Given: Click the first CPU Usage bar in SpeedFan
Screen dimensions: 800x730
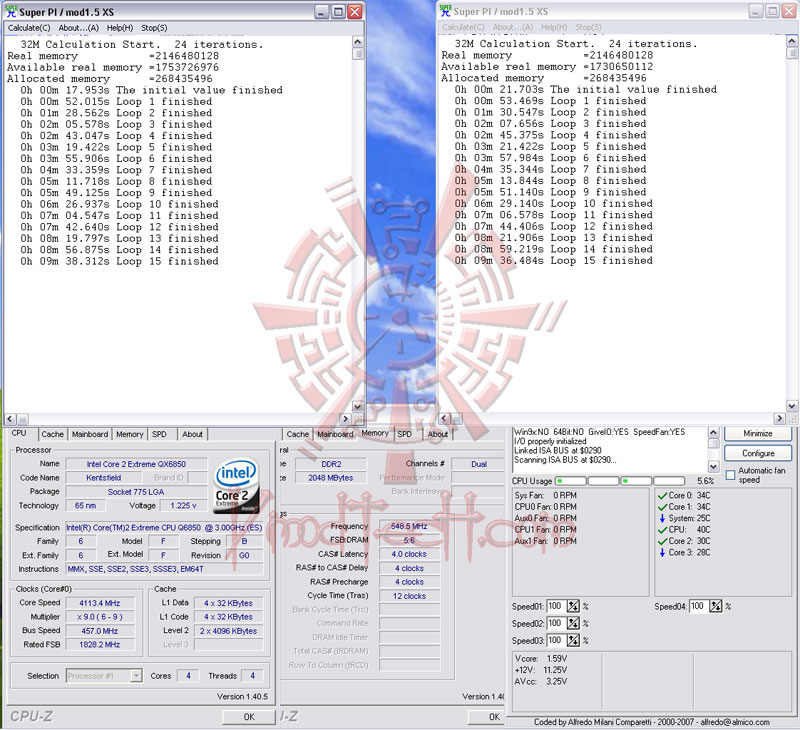Looking at the screenshot, I should 571,481.
